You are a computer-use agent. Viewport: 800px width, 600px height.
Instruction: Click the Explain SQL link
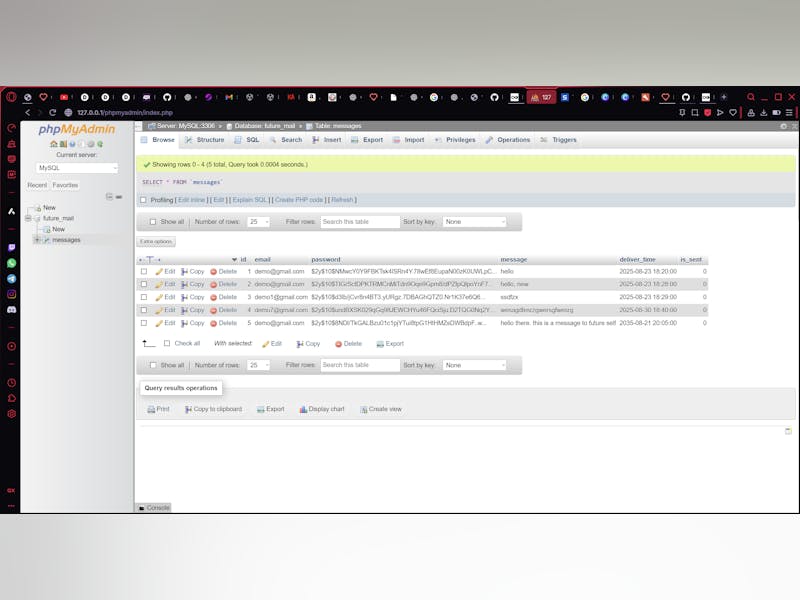250,200
